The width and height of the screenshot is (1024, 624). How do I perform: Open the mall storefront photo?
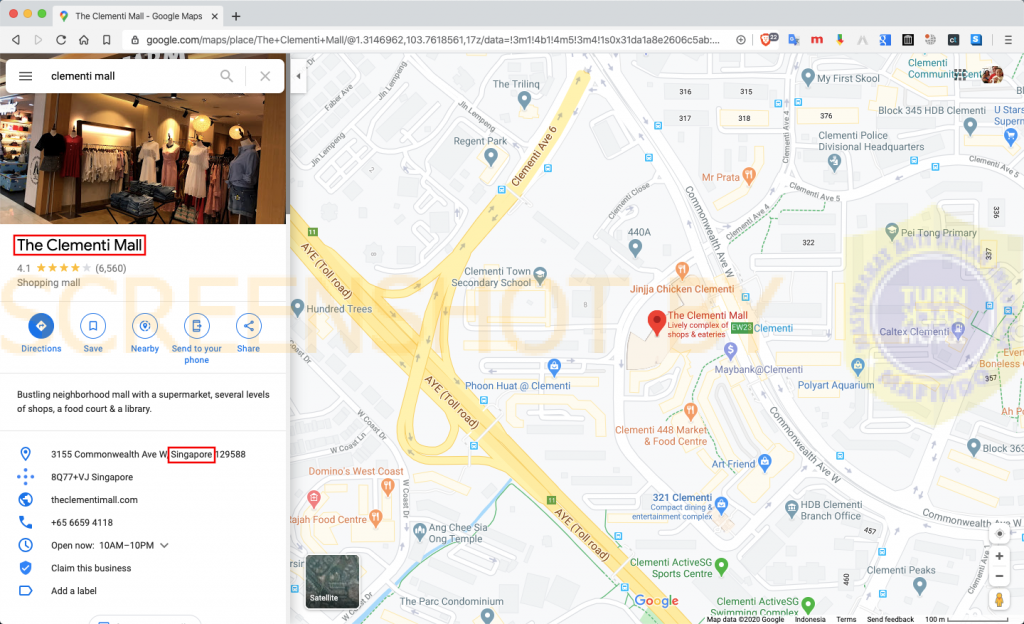point(143,158)
